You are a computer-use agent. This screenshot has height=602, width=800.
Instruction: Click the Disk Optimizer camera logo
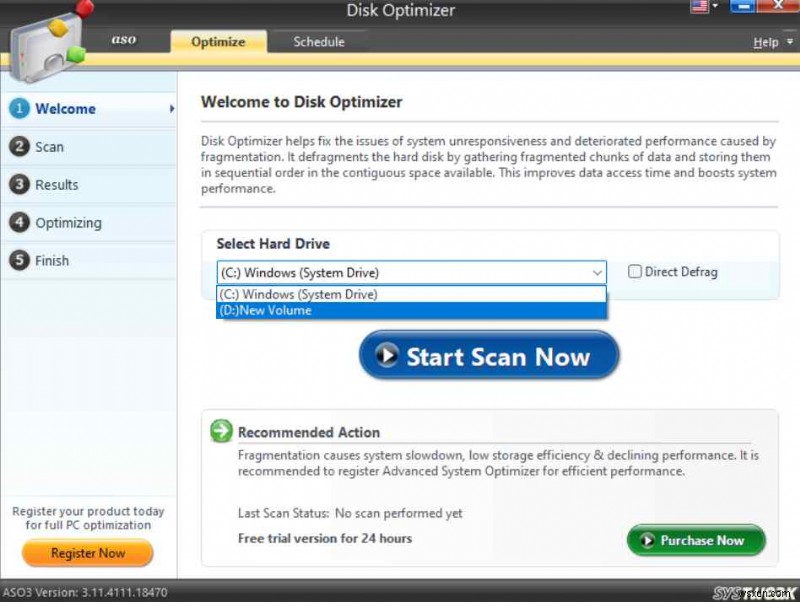tap(45, 45)
